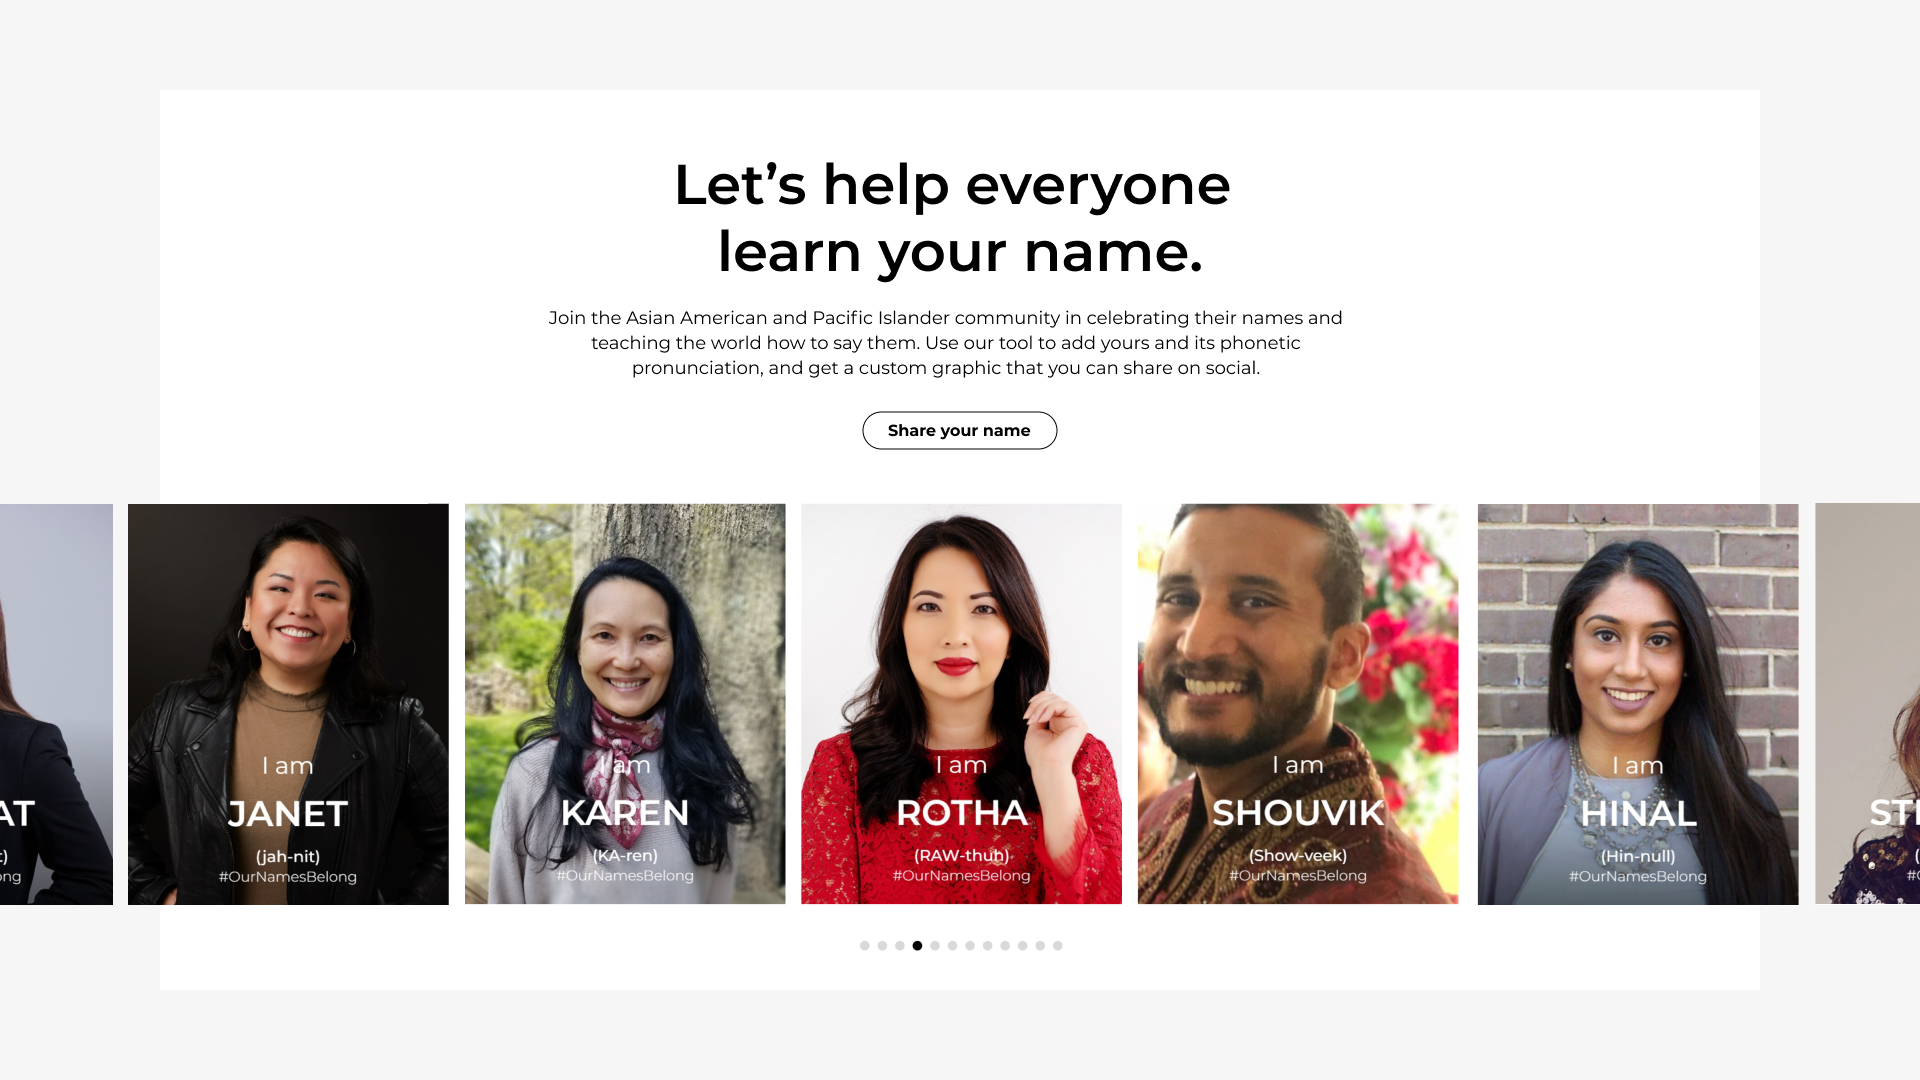Show the partially hidden card at the left edge

(56, 704)
